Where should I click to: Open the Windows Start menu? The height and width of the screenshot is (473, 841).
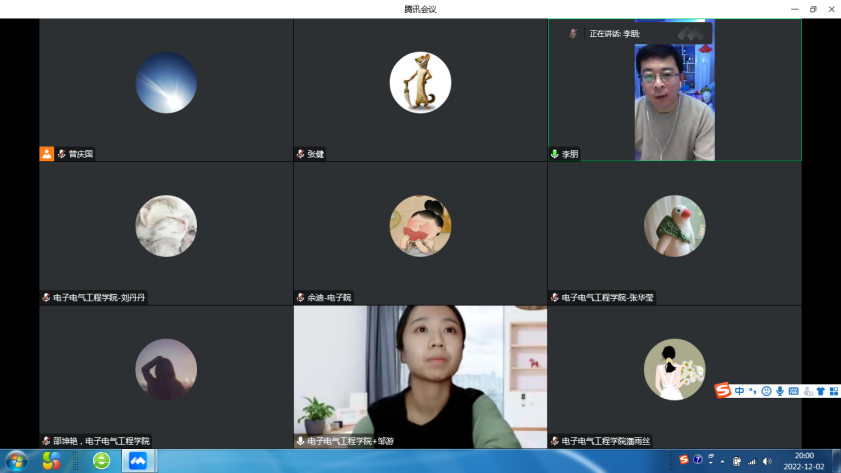tap(17, 460)
